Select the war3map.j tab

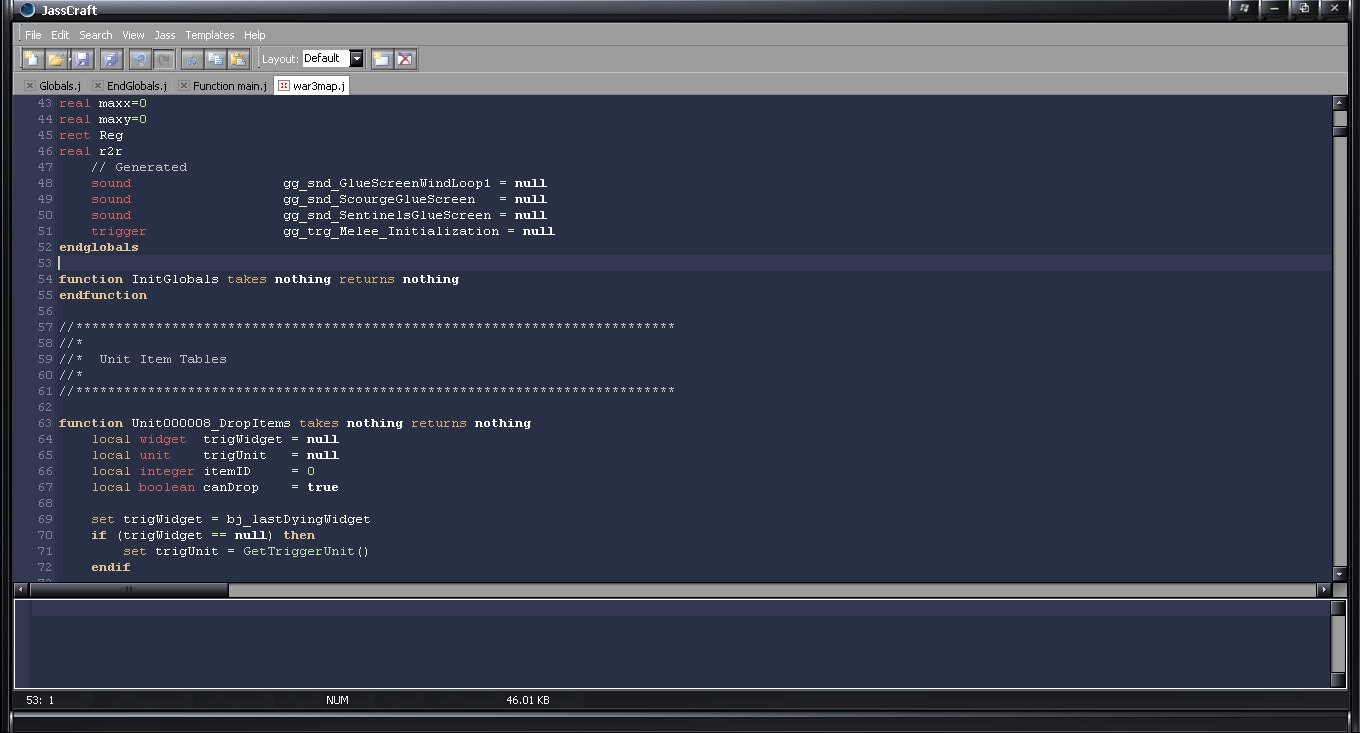pos(311,86)
